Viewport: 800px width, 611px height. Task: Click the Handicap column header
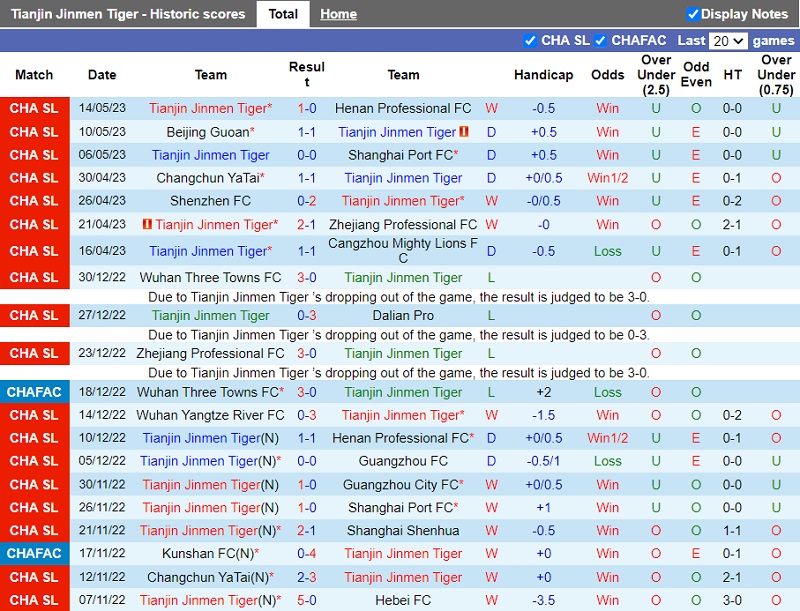tap(543, 75)
